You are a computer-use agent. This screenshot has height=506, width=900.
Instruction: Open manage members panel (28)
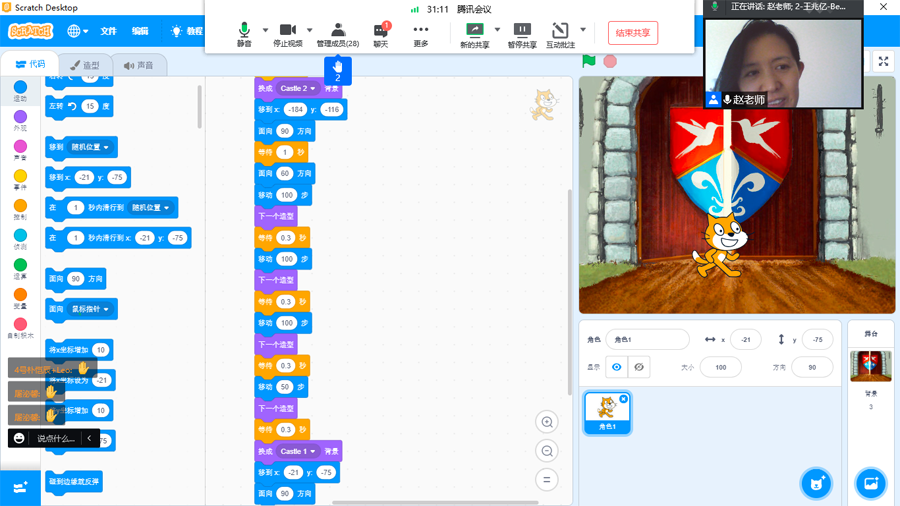(338, 34)
